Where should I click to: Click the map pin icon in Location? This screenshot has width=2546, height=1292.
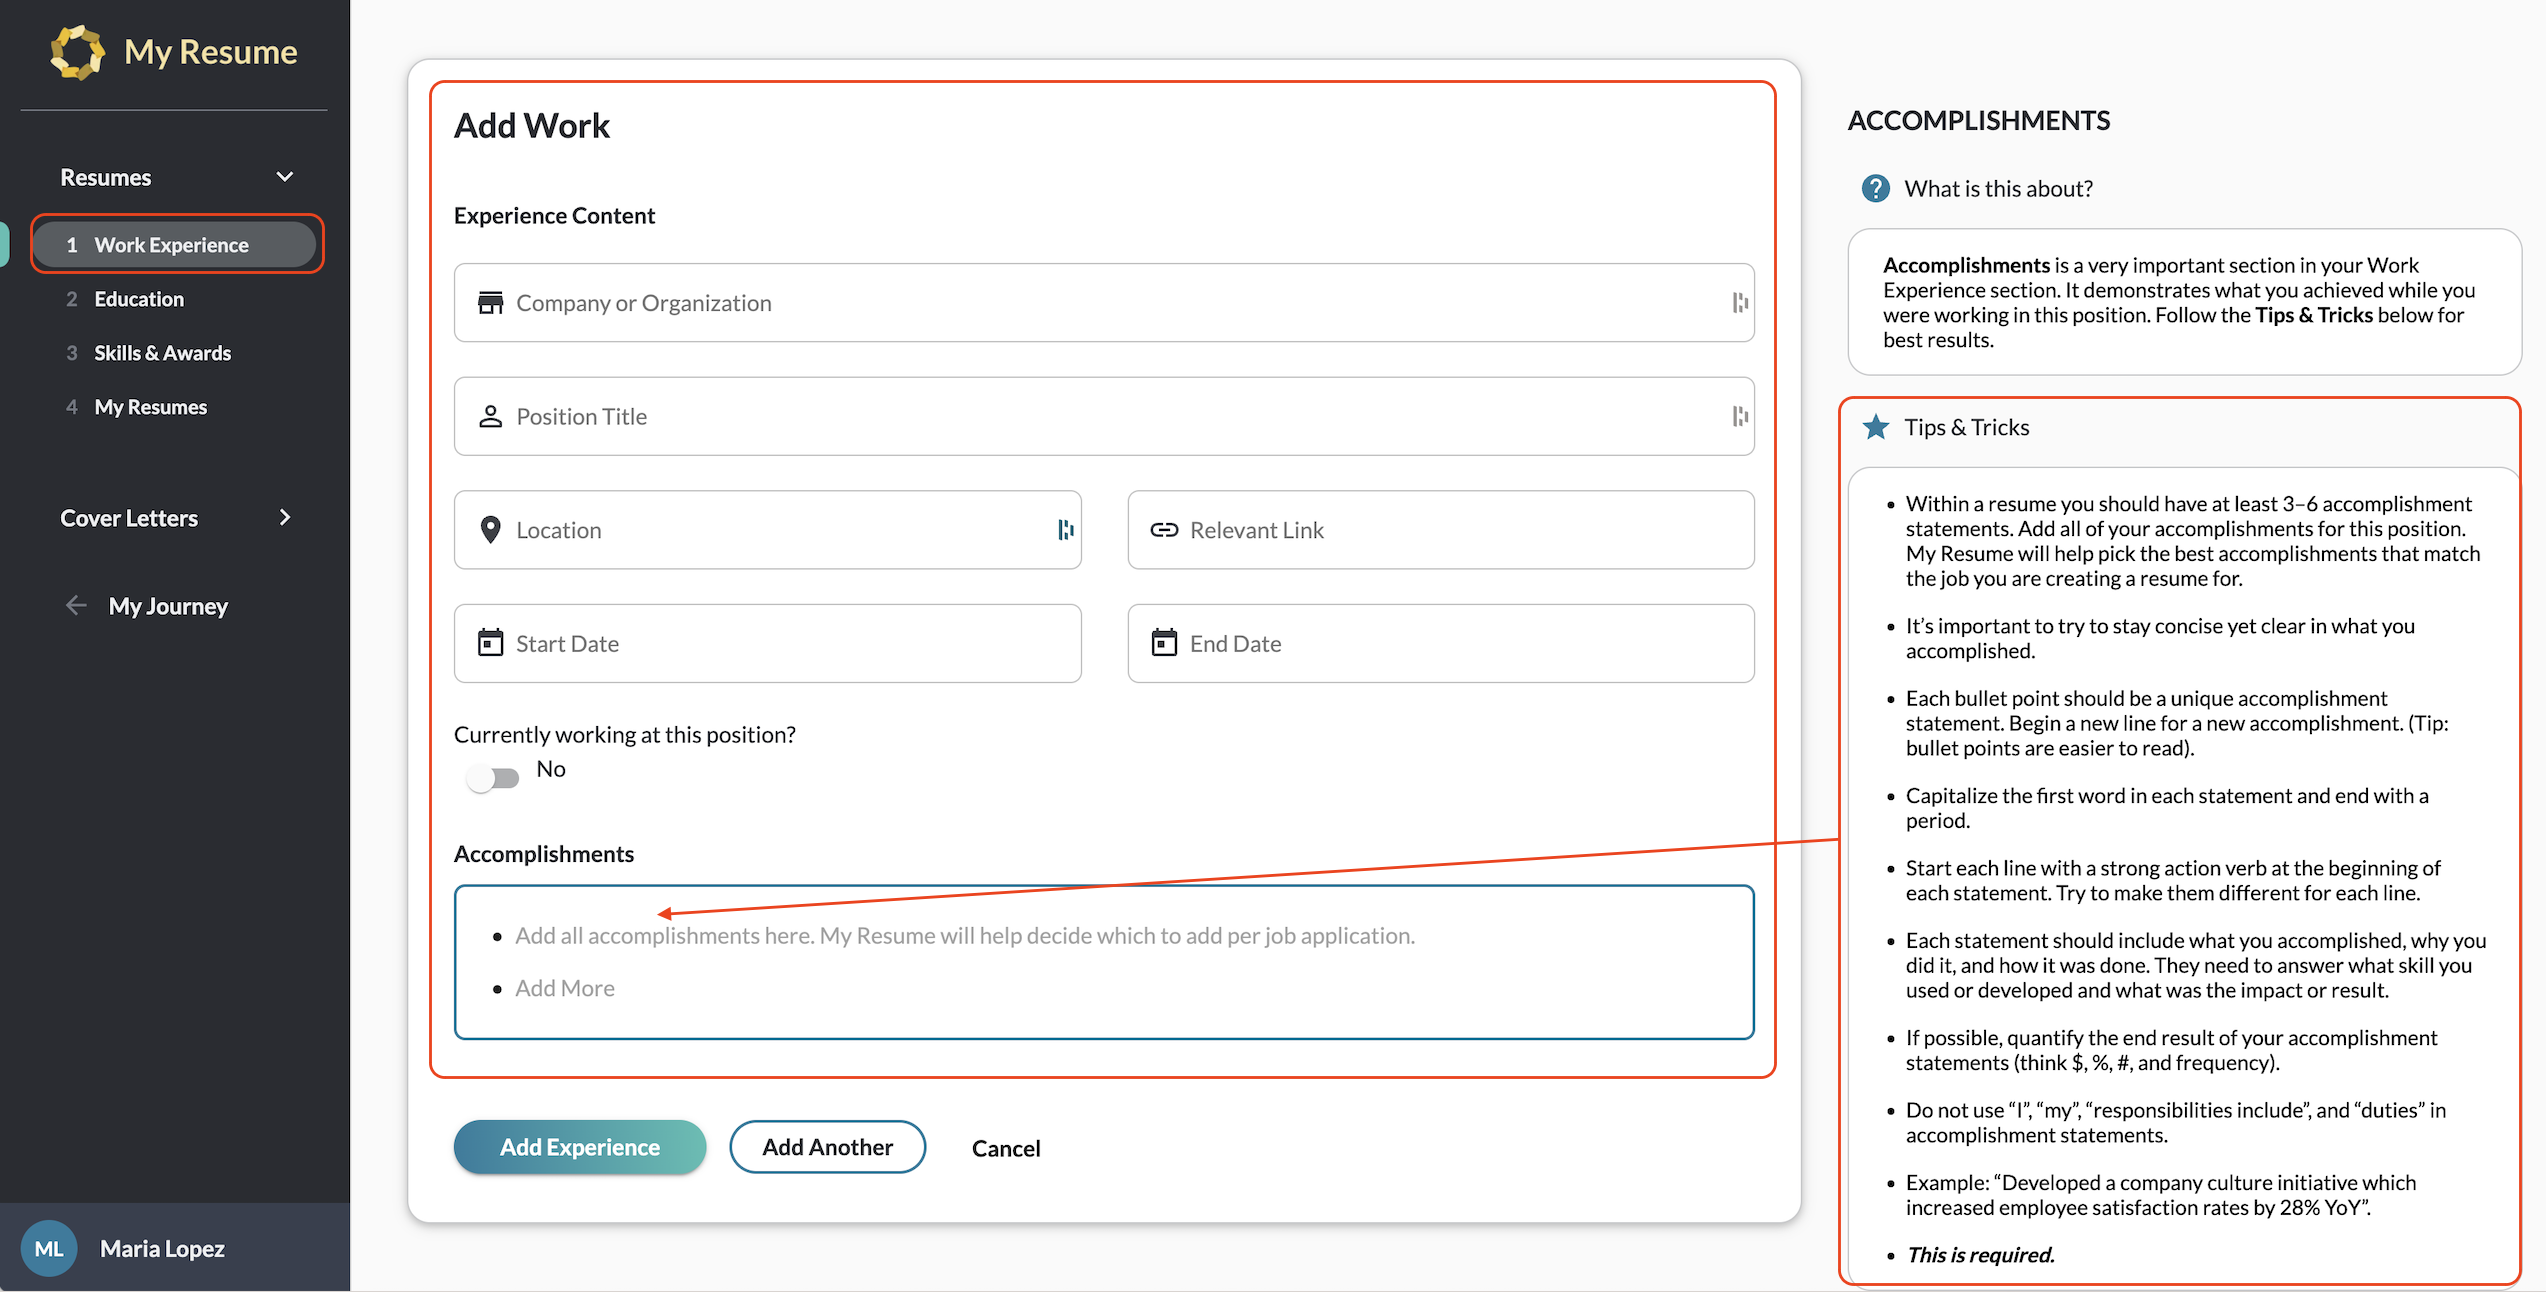click(490, 530)
